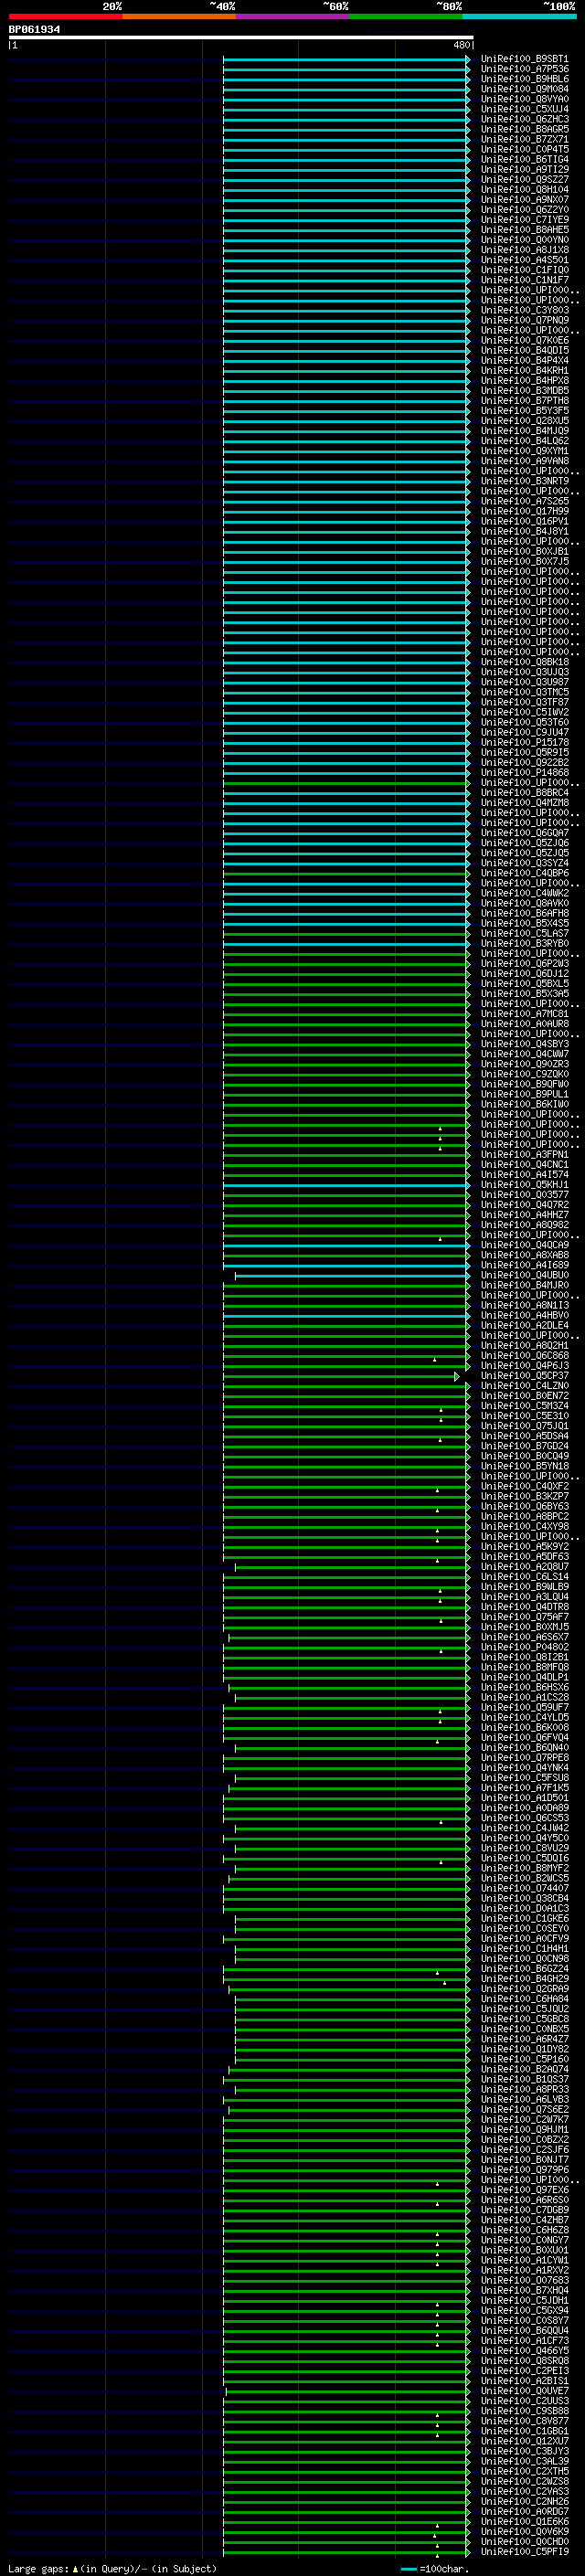Screen dimensions: 585x2576
Task: Select hit label UniRef100_C4LZN0
Action: 524,1385
